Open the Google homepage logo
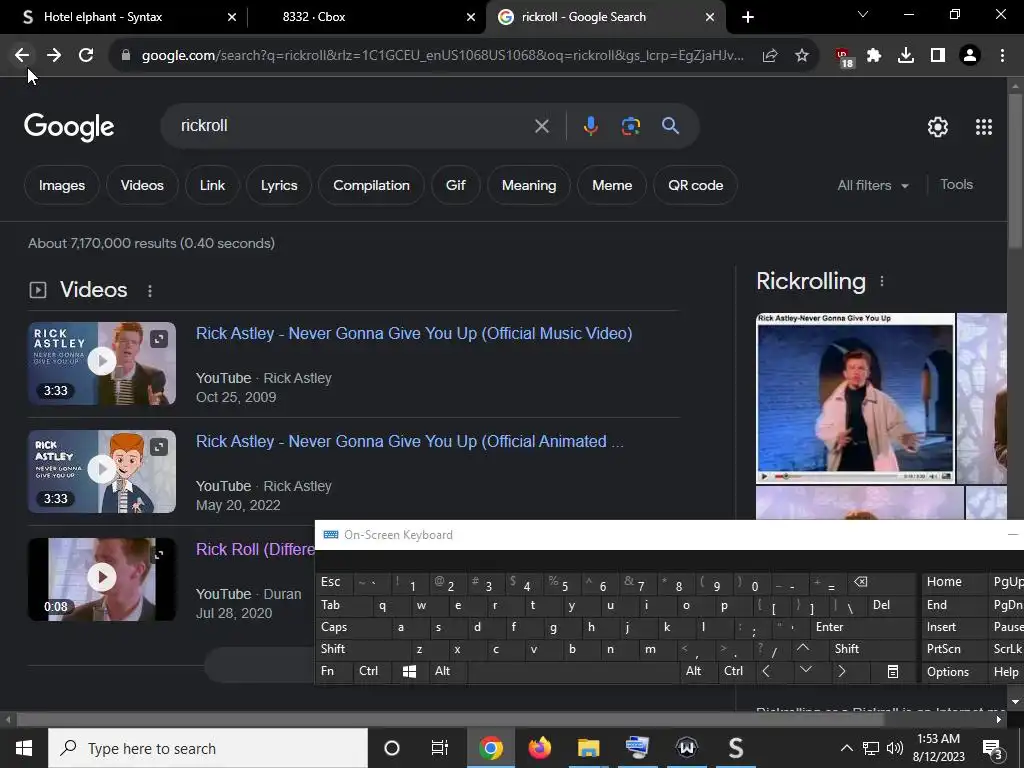This screenshot has width=1024, height=768. [x=69, y=127]
